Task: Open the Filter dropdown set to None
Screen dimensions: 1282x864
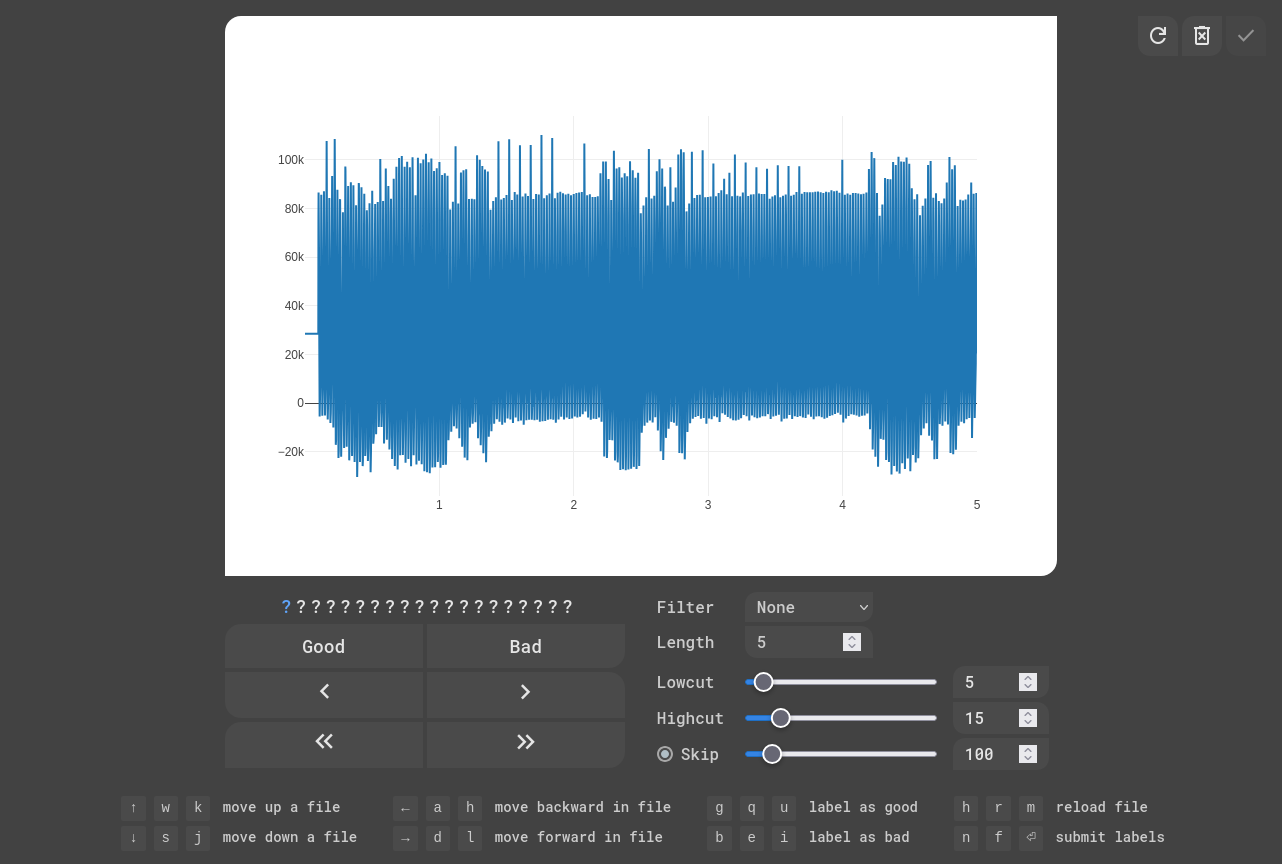Action: (808, 607)
